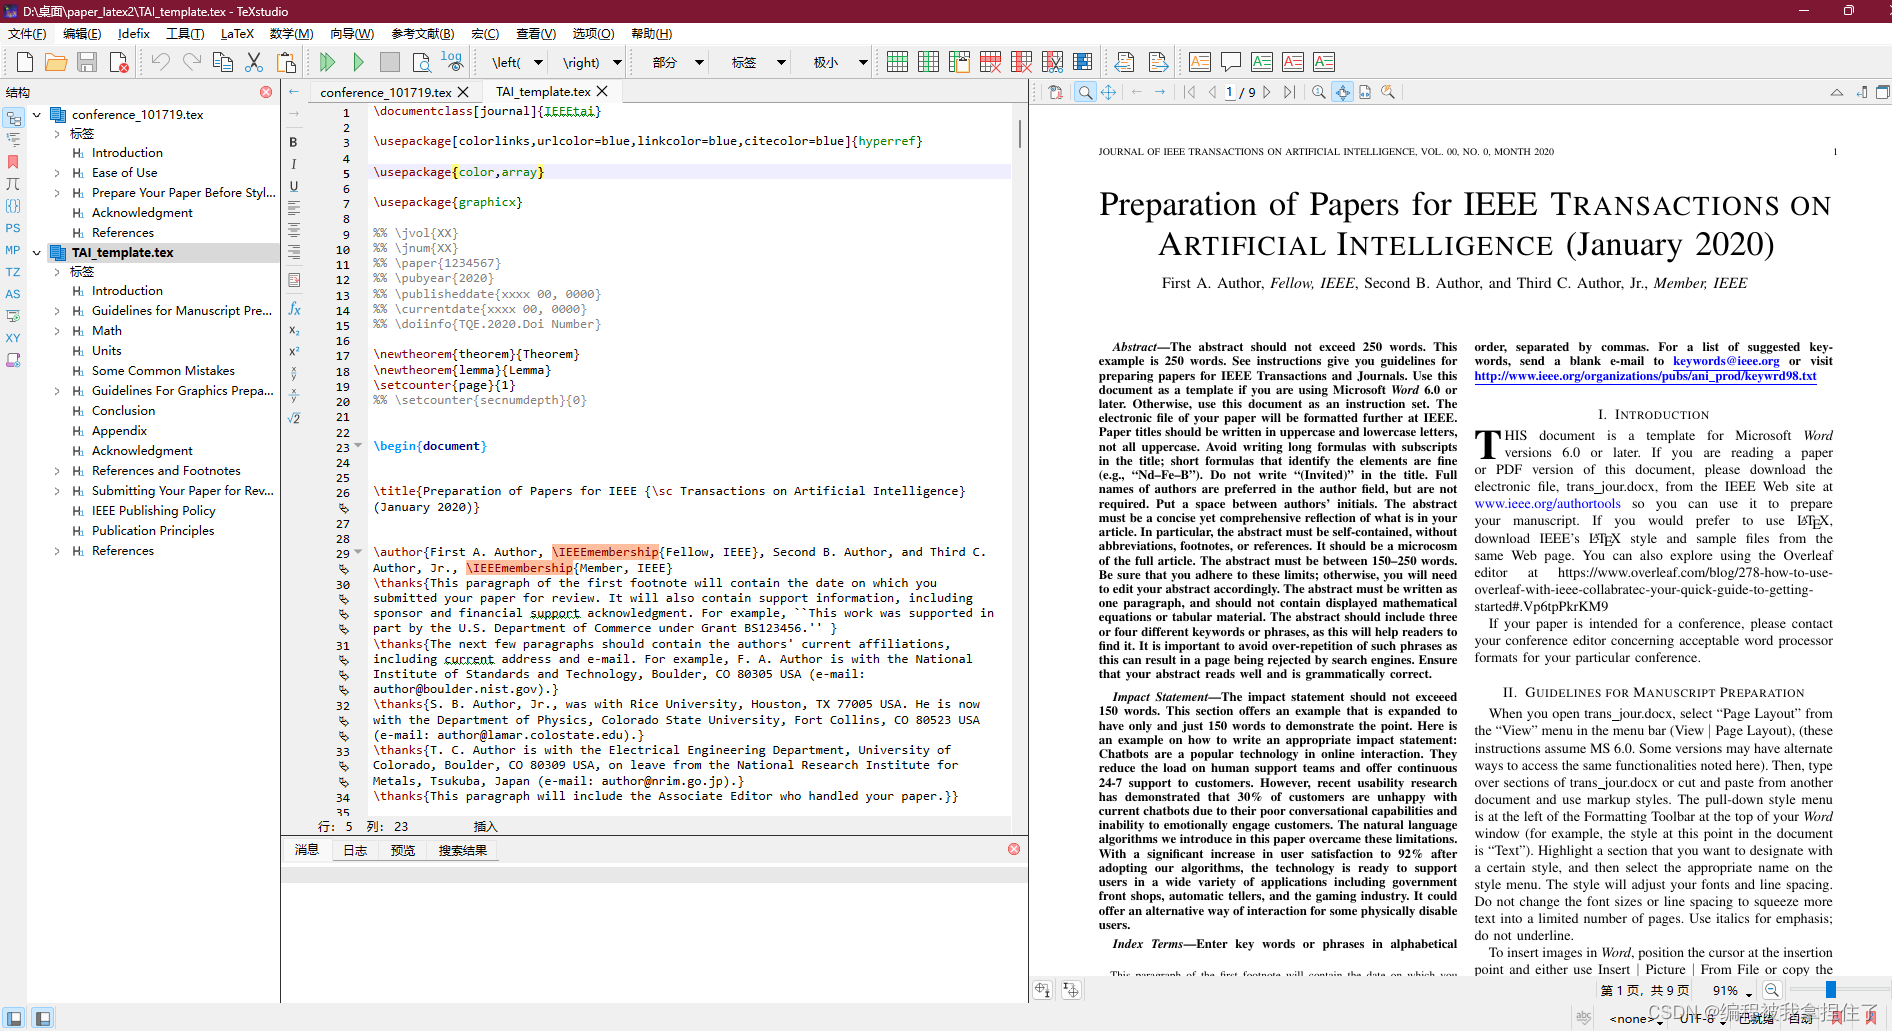Close the structure panel with red X
This screenshot has height=1031, width=1892.
[266, 92]
